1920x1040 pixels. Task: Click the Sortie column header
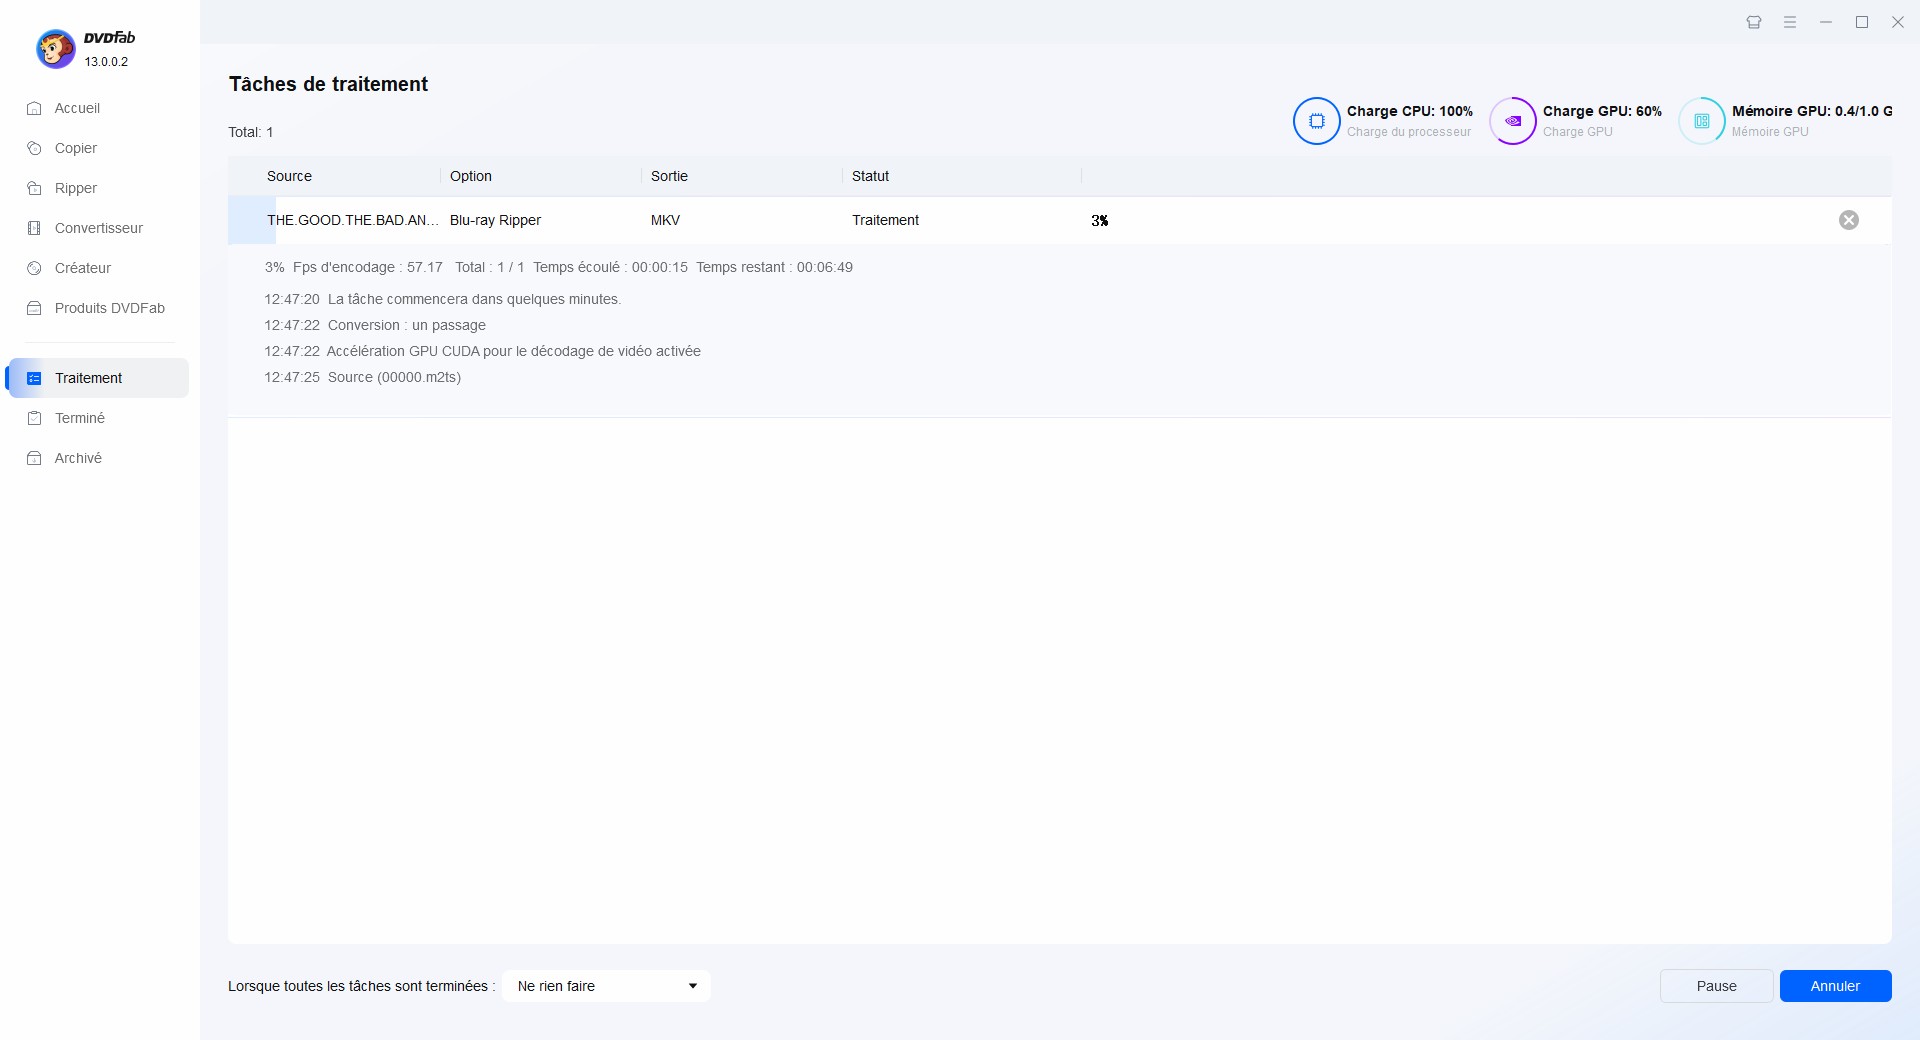click(669, 176)
